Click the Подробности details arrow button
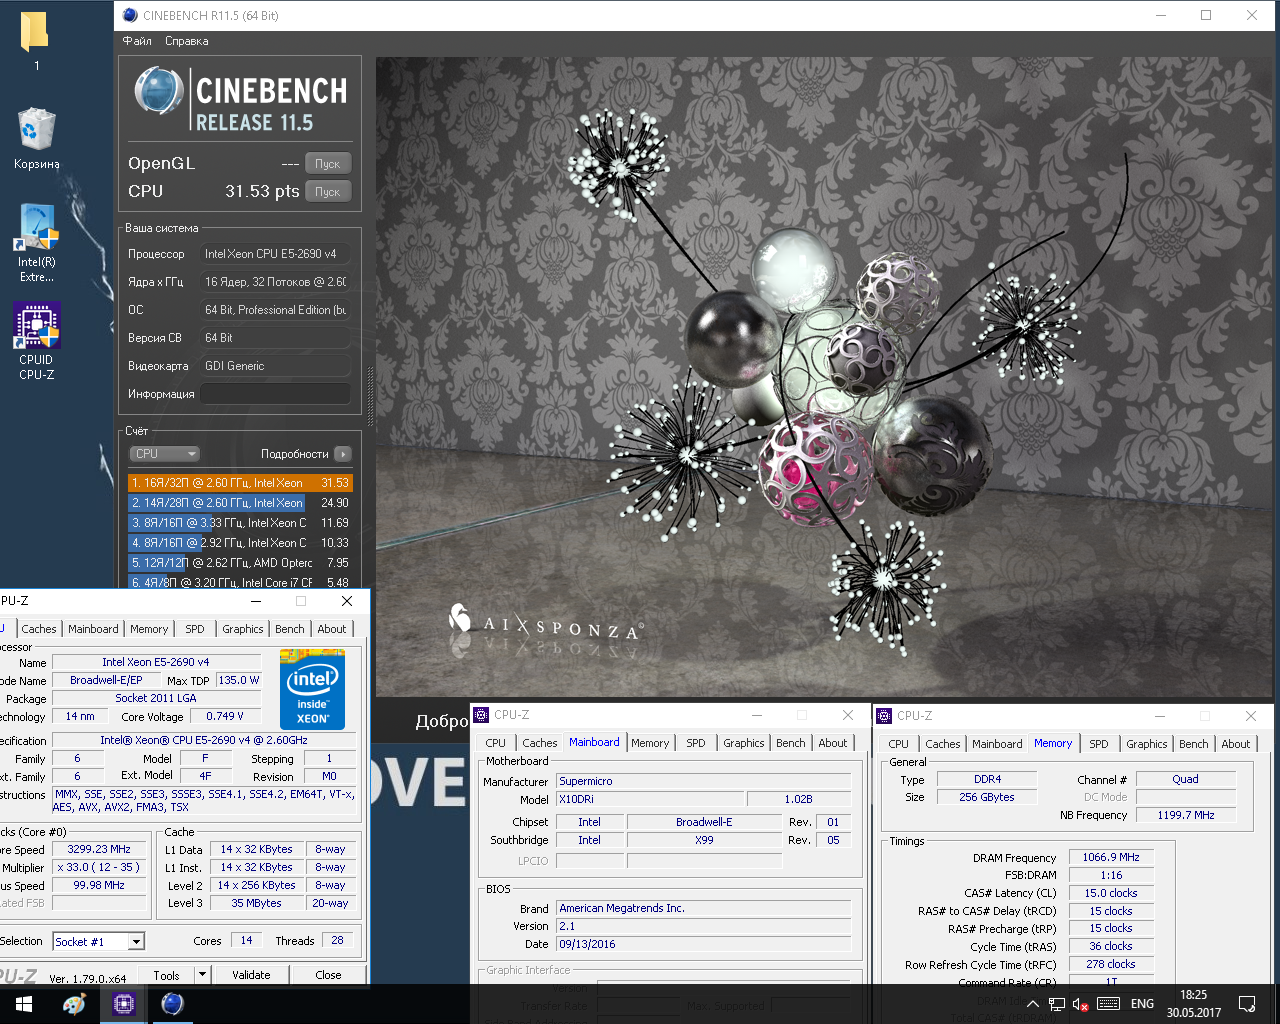The width and height of the screenshot is (1280, 1024). [x=343, y=454]
